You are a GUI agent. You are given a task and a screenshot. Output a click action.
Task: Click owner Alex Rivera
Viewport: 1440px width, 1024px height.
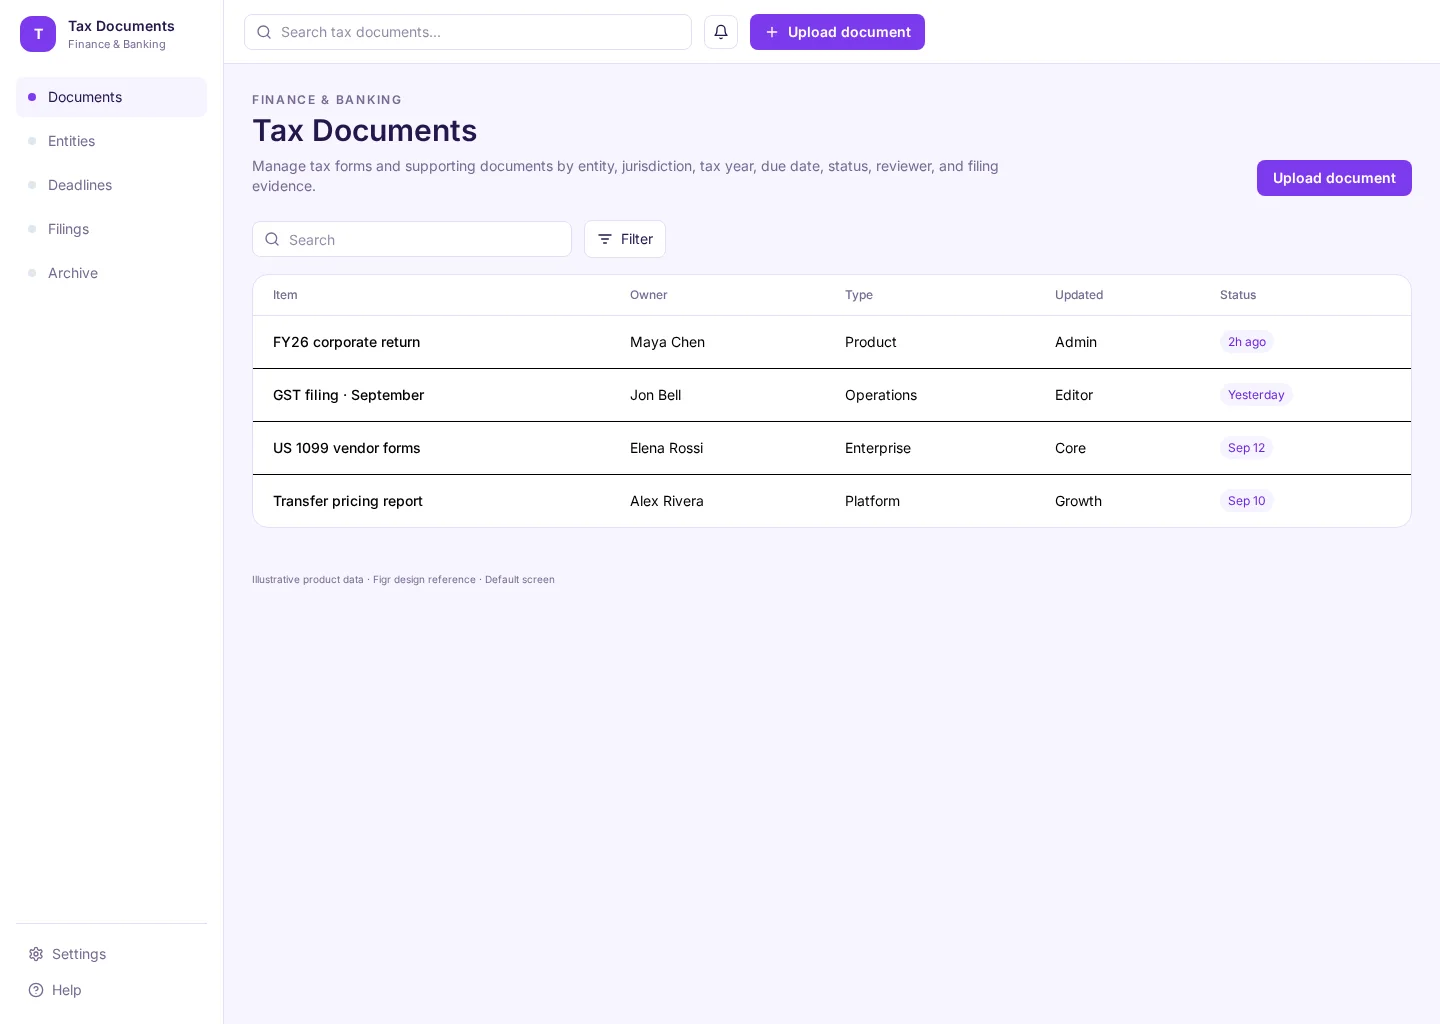click(666, 501)
